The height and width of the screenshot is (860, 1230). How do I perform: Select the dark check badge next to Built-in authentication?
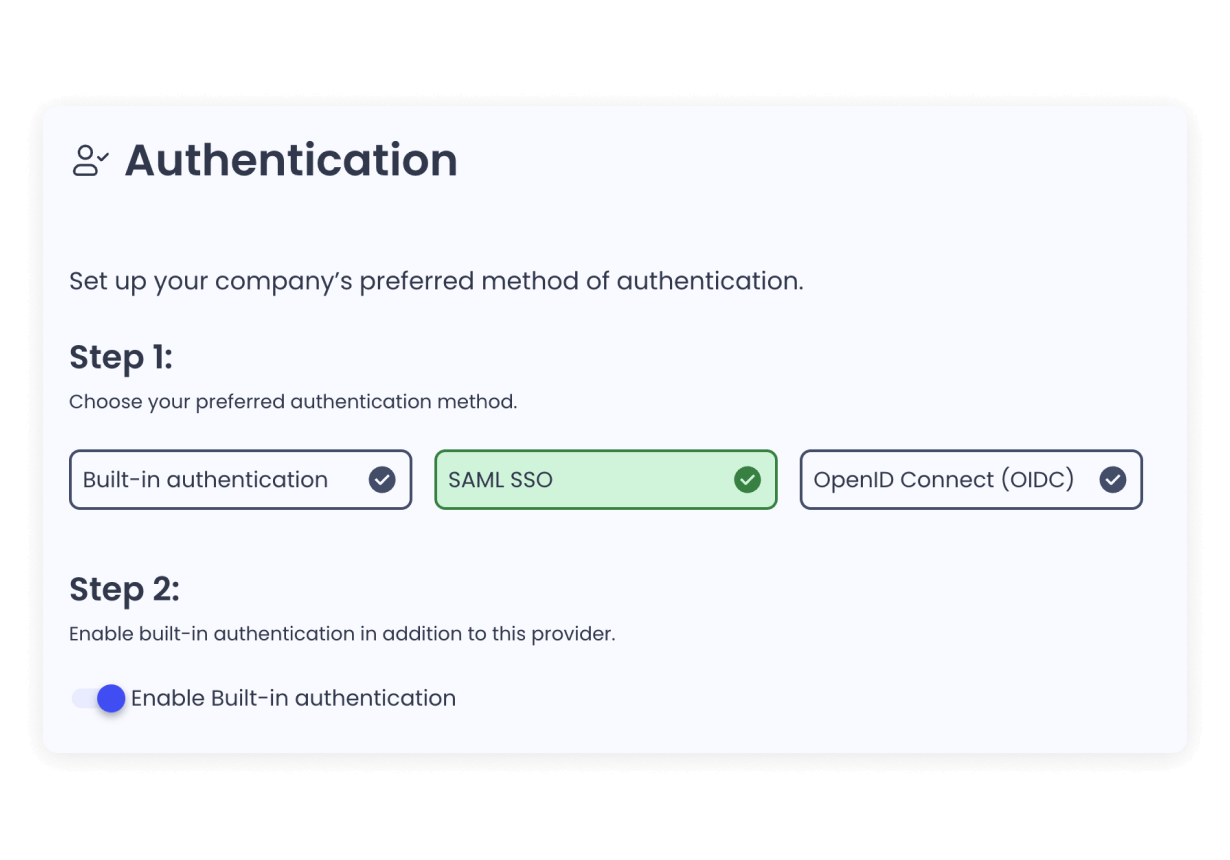click(381, 480)
